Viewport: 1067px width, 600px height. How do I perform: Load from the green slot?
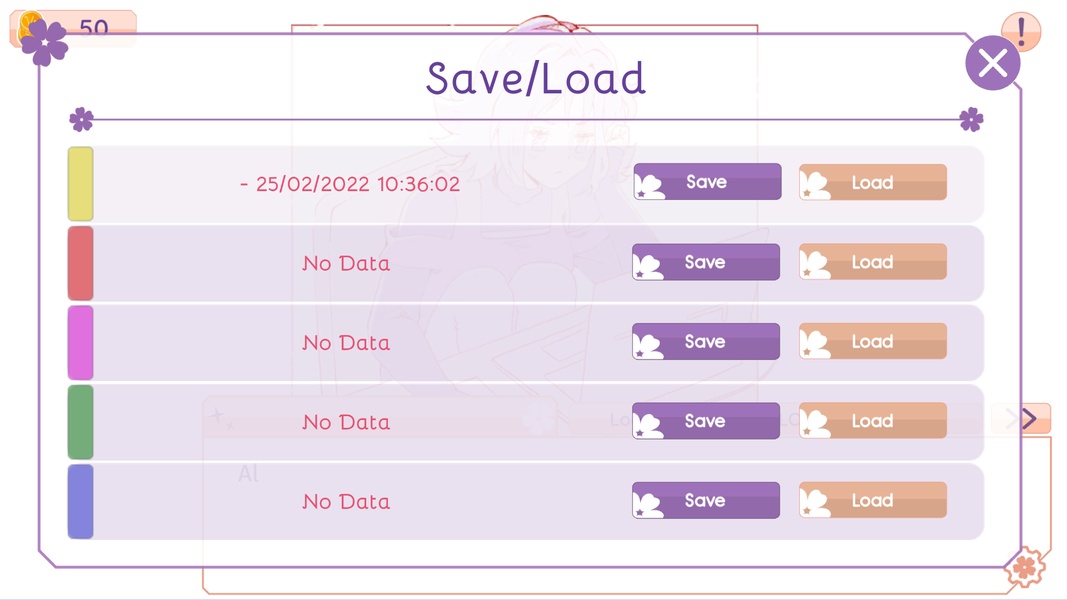873,421
